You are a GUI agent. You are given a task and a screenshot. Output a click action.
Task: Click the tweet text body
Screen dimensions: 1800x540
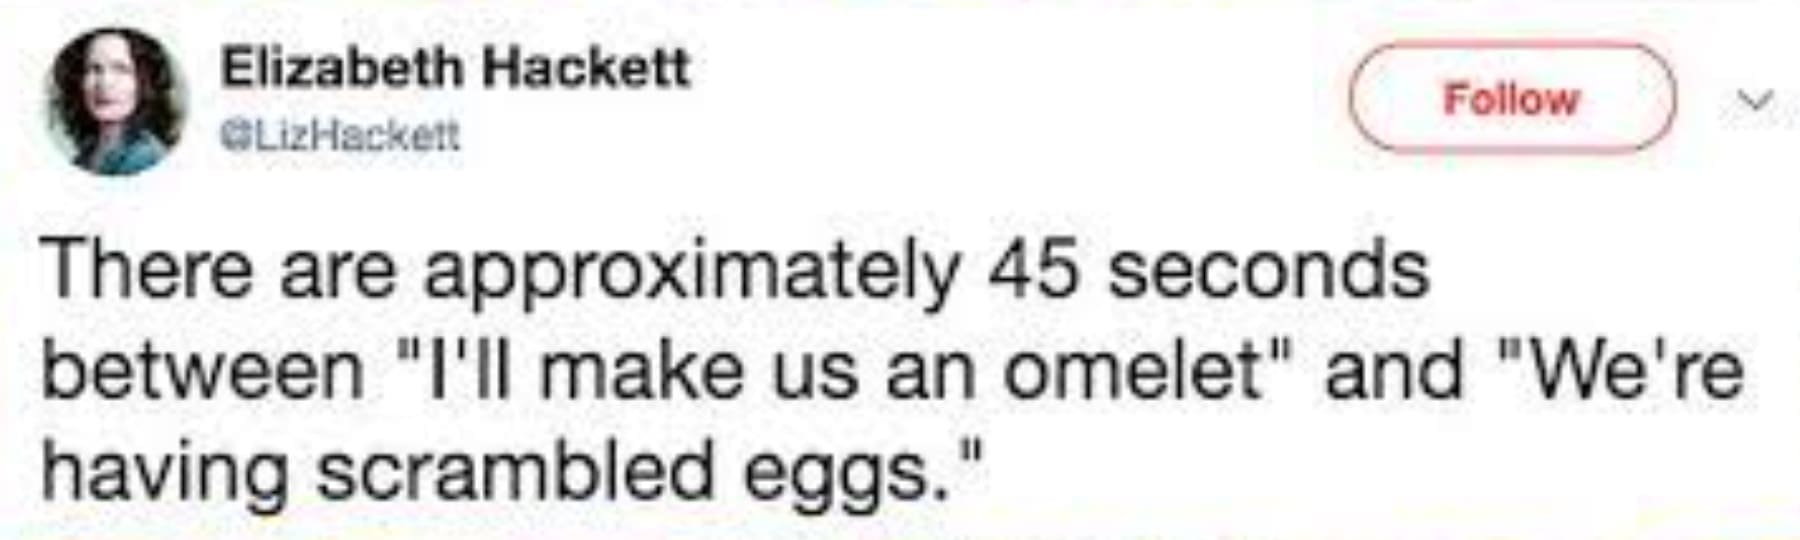click(890, 371)
